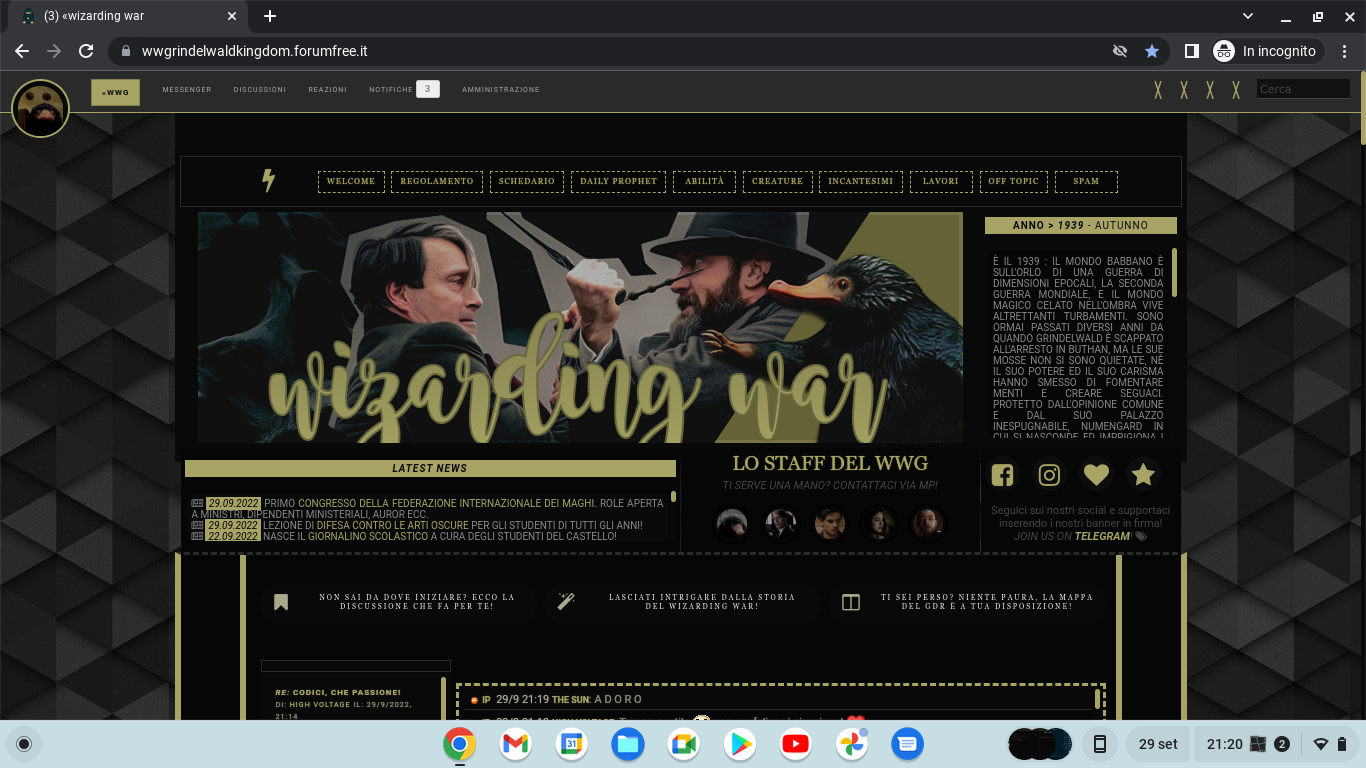Open the 'Difesa contro le Arti Oscure' news link

pos(393,525)
